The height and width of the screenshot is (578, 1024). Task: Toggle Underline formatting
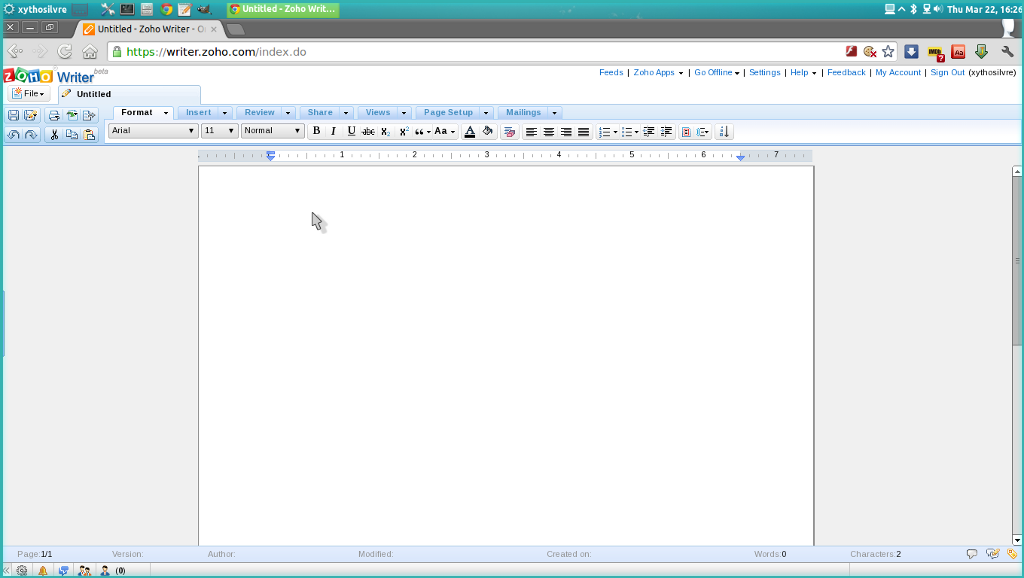tap(351, 131)
